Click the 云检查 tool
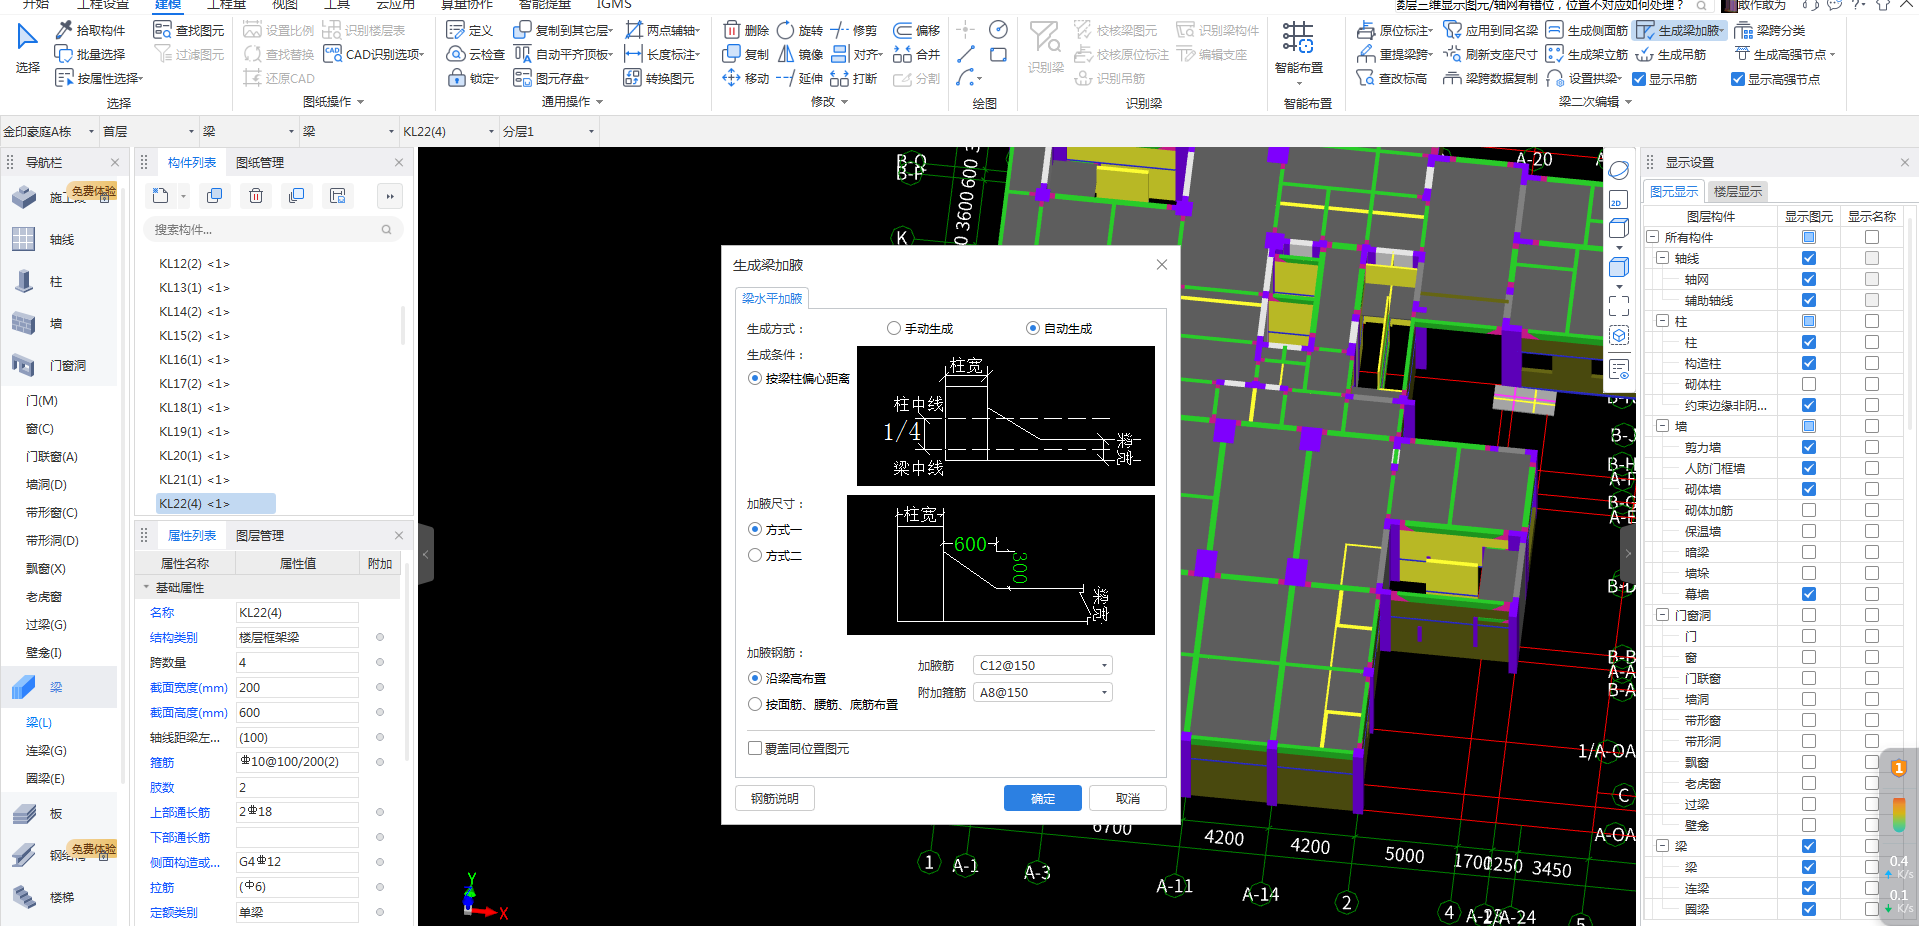Viewport: 1919px width, 926px height. [476, 54]
